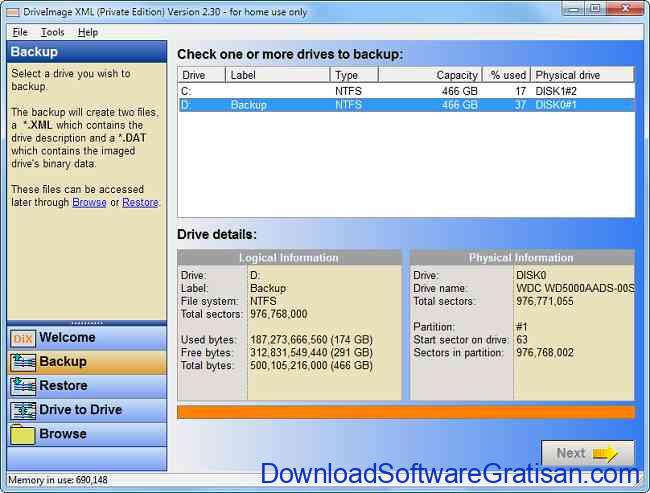The width and height of the screenshot is (650, 493).
Task: Select the C: drive row
Action: (x=406, y=91)
